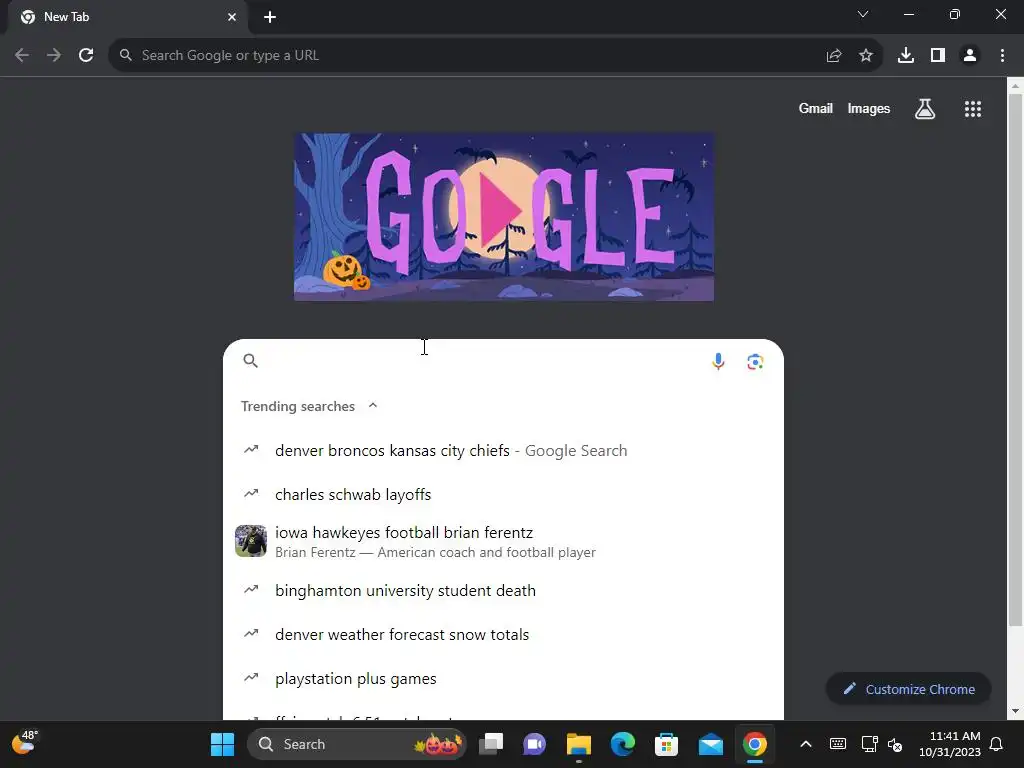Image resolution: width=1024 pixels, height=768 pixels.
Task: Open notifications bell icon
Action: (x=996, y=744)
